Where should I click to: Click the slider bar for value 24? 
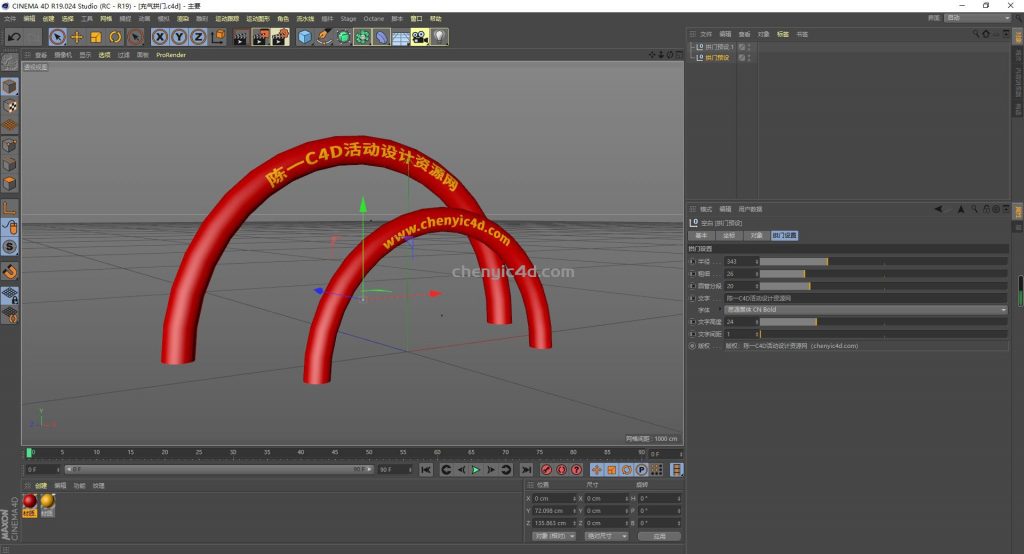coord(884,322)
